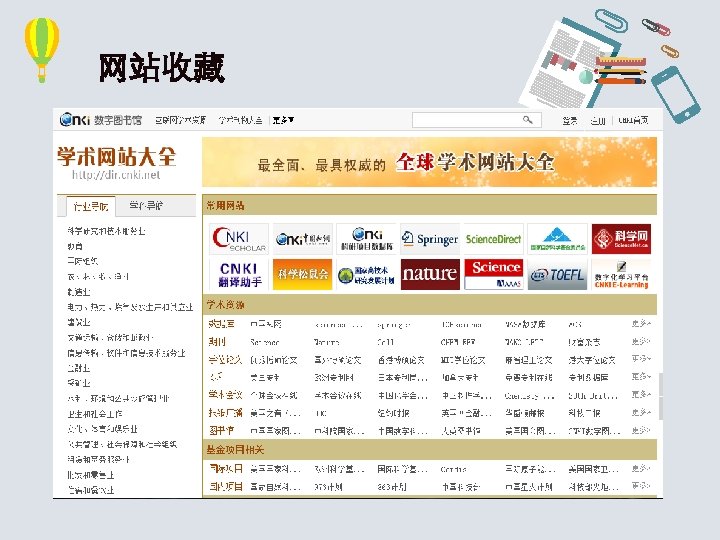Click the 登录 login link
The width and height of the screenshot is (720, 540).
[569, 121]
